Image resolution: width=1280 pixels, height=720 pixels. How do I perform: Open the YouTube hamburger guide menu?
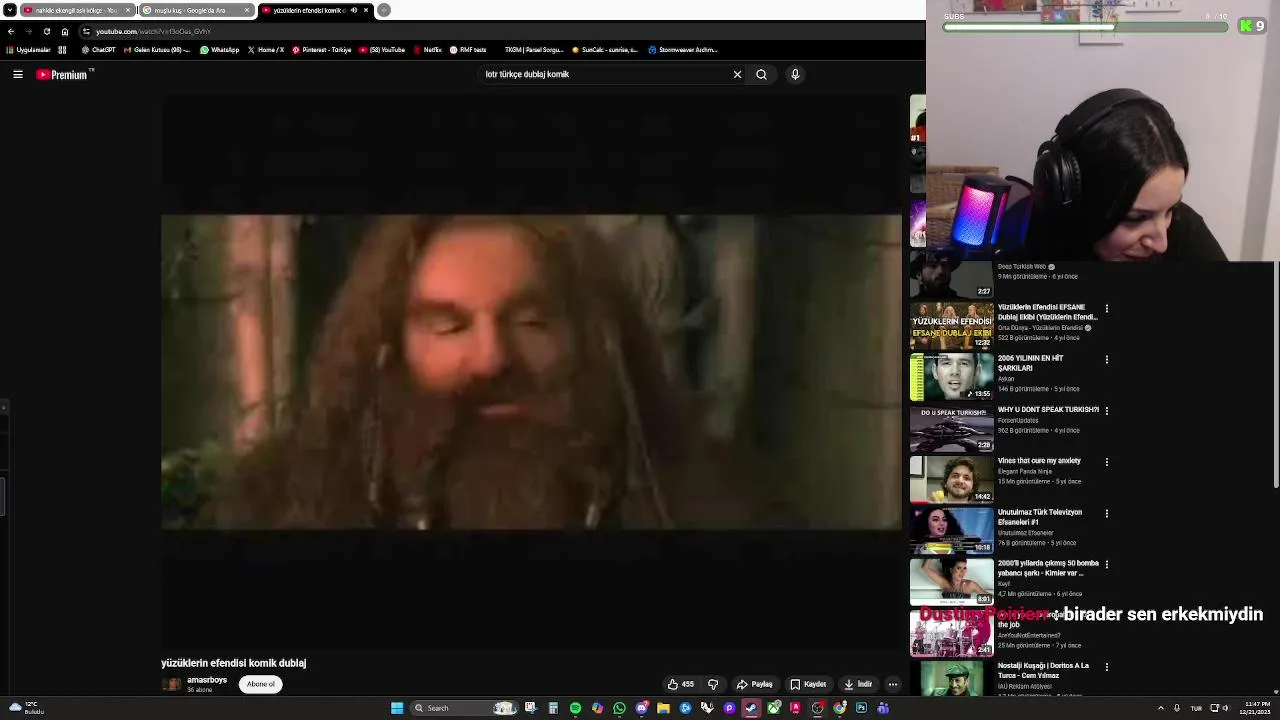(18, 74)
